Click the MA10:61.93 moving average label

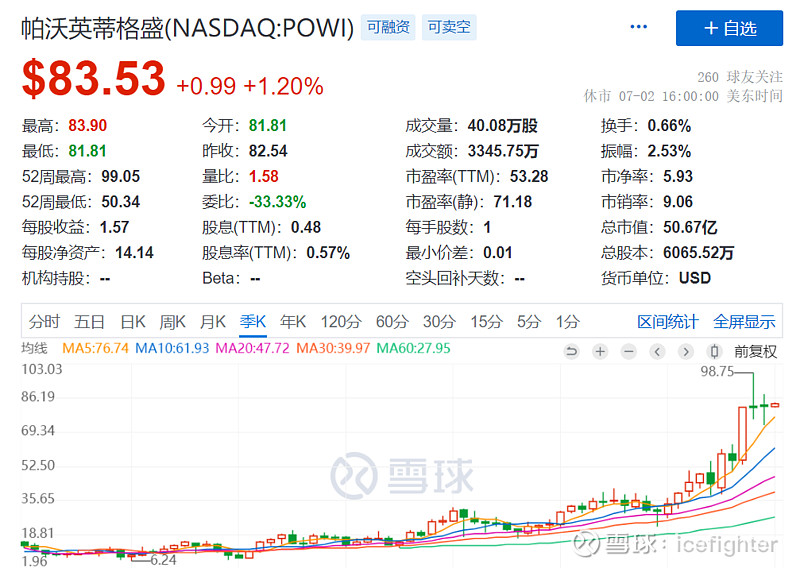(172, 349)
